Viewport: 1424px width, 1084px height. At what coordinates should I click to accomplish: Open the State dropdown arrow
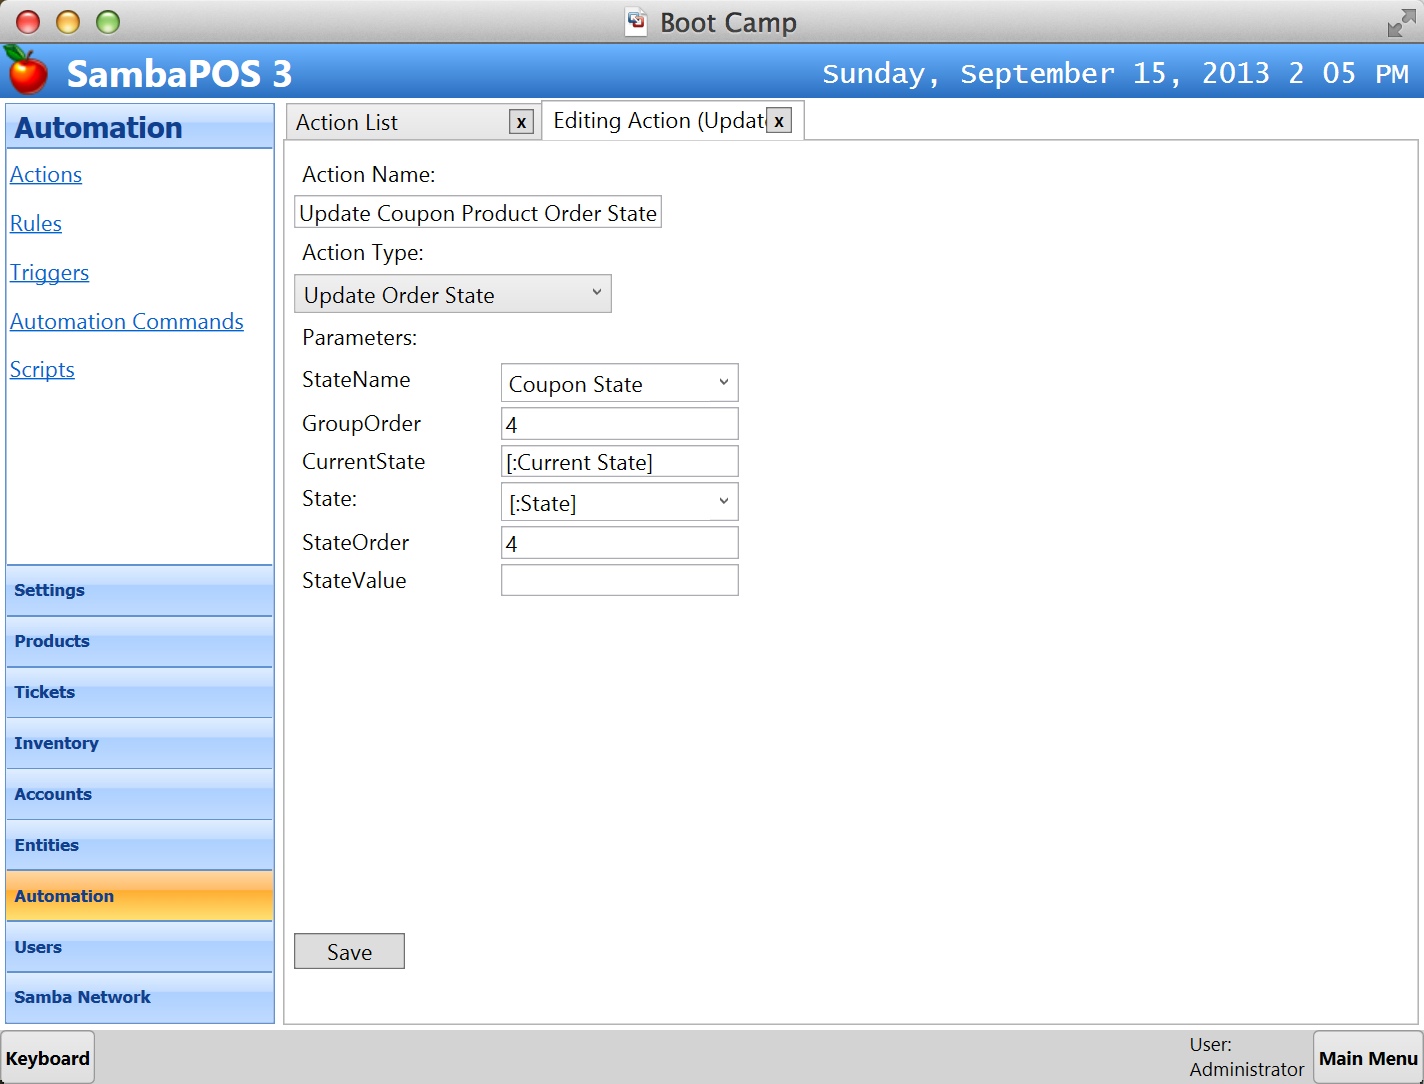(x=723, y=502)
